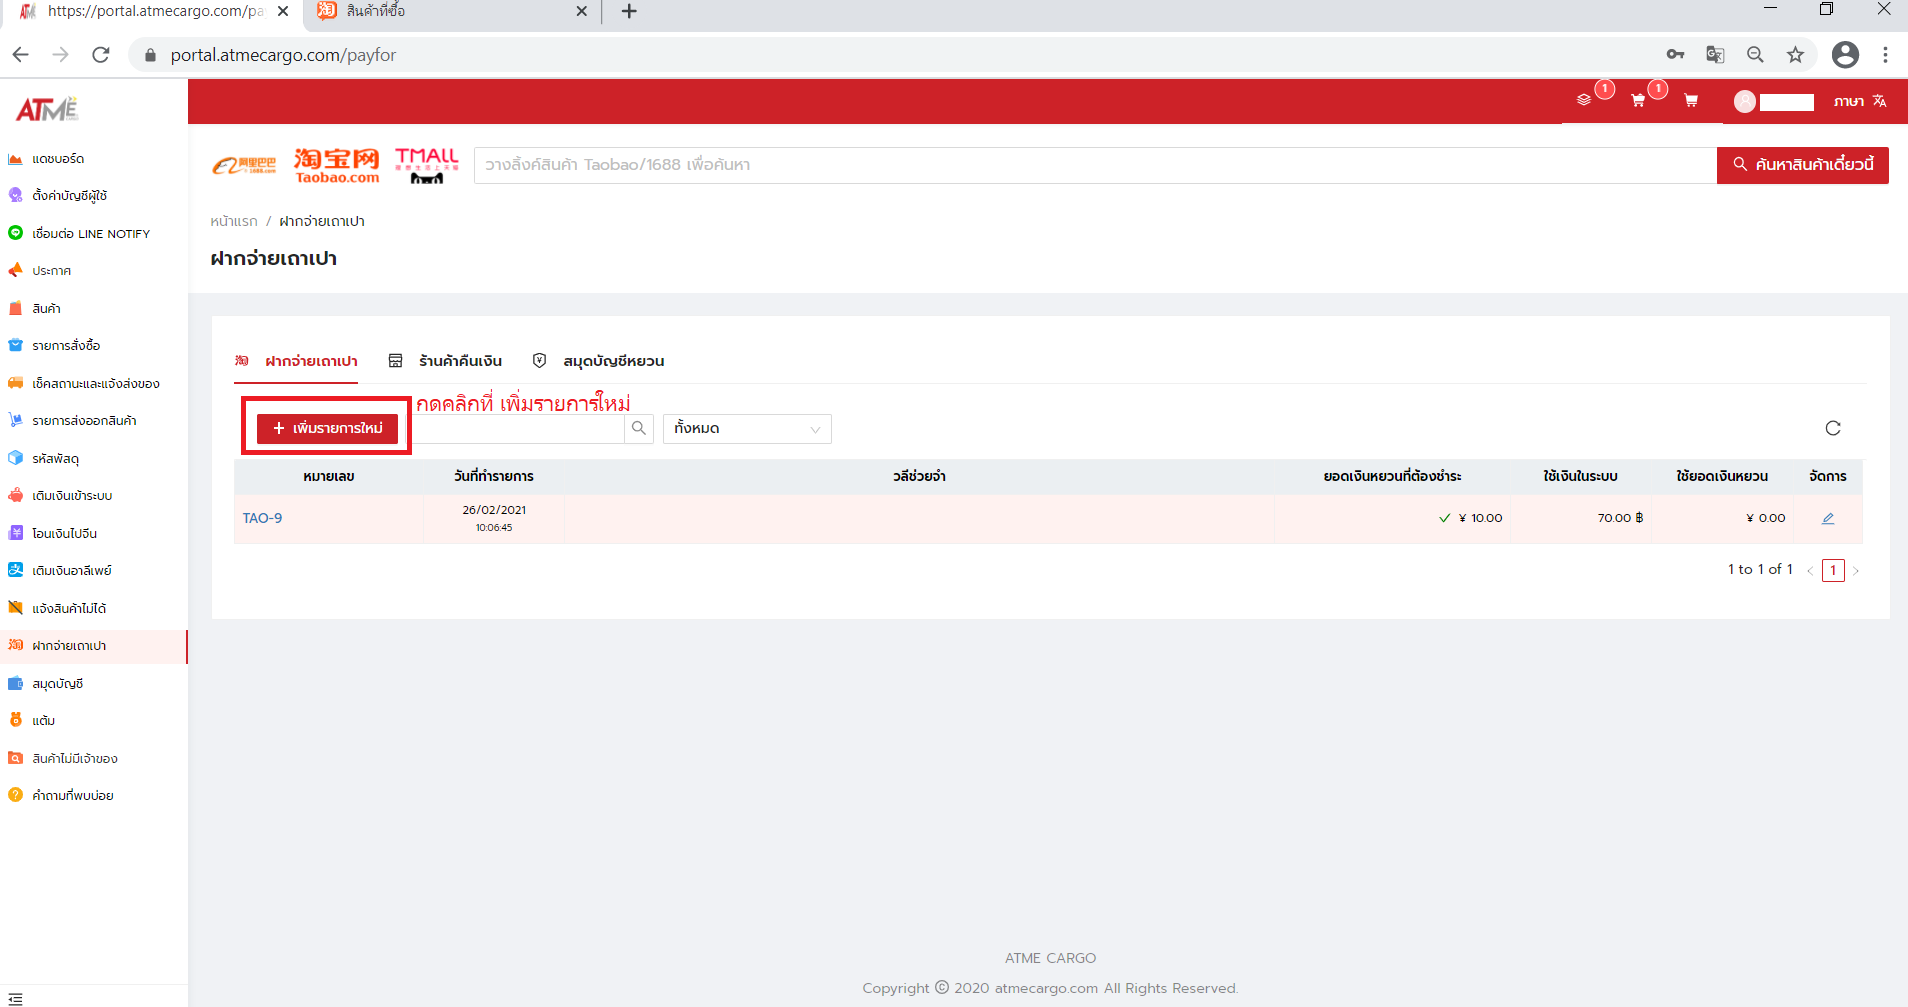Switch to the สมุดบัญชีหยวน tab
Image resolution: width=1908 pixels, height=1007 pixels.
612,361
